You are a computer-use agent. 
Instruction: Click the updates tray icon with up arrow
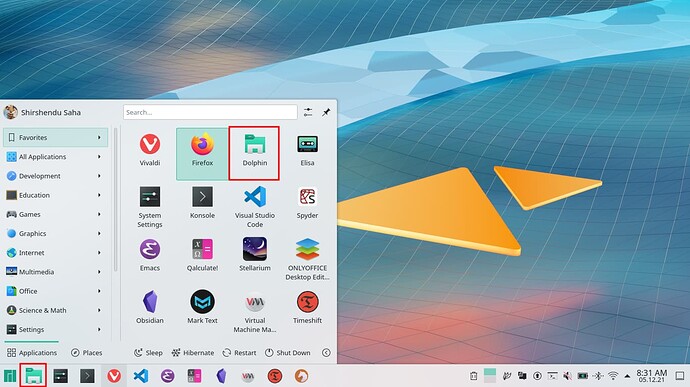coord(537,376)
